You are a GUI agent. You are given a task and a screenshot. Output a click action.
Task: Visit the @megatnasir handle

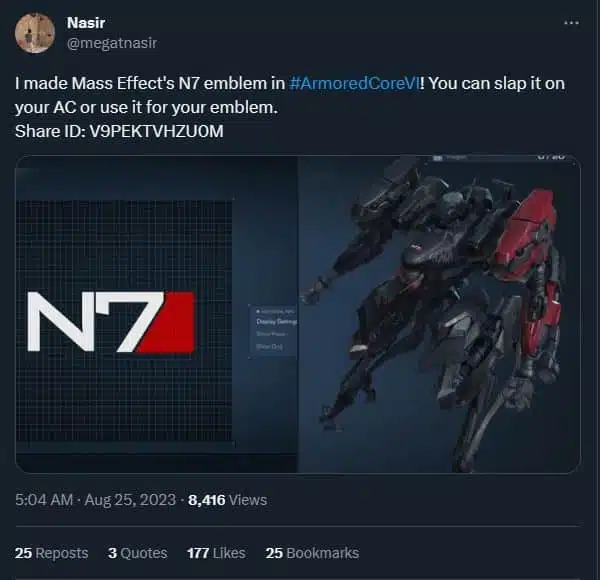[x=112, y=43]
